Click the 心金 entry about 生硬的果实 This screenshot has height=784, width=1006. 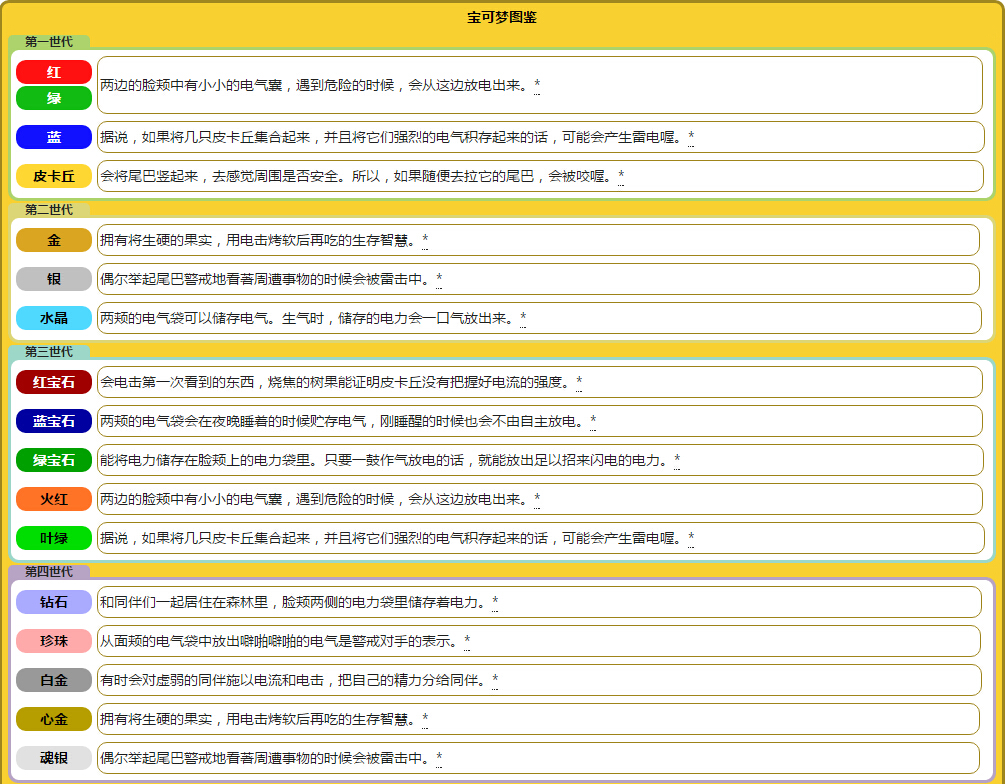[259, 719]
